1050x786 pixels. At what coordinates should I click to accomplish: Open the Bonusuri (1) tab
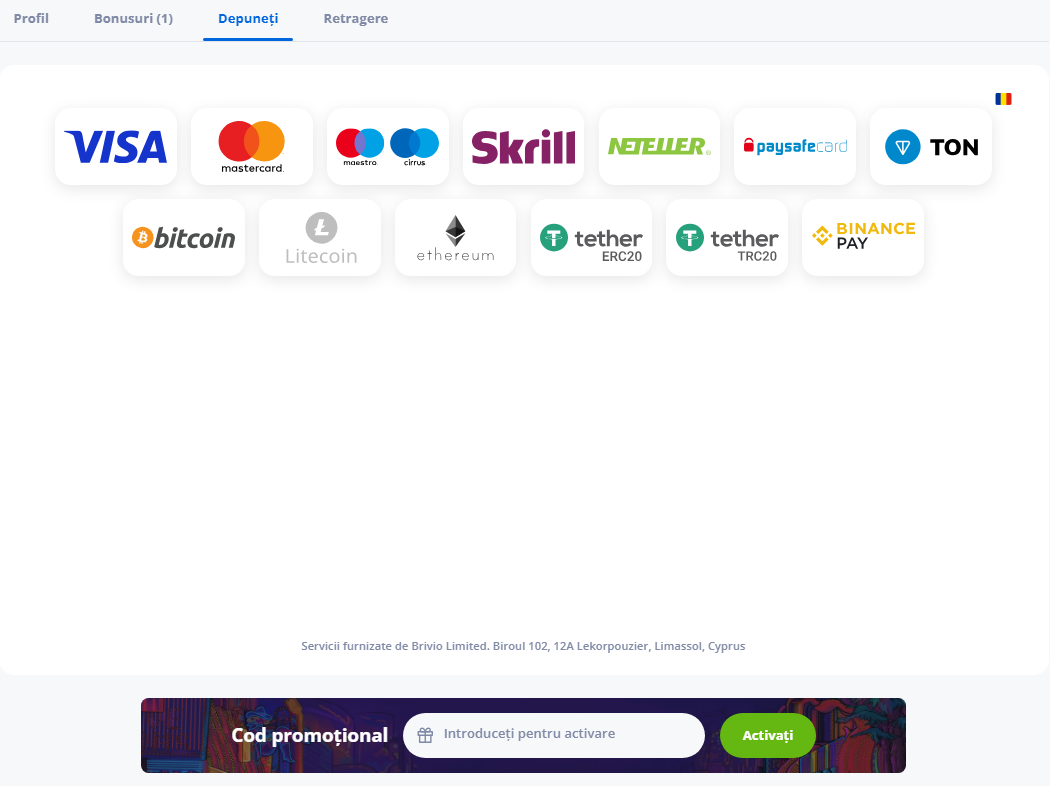(133, 19)
